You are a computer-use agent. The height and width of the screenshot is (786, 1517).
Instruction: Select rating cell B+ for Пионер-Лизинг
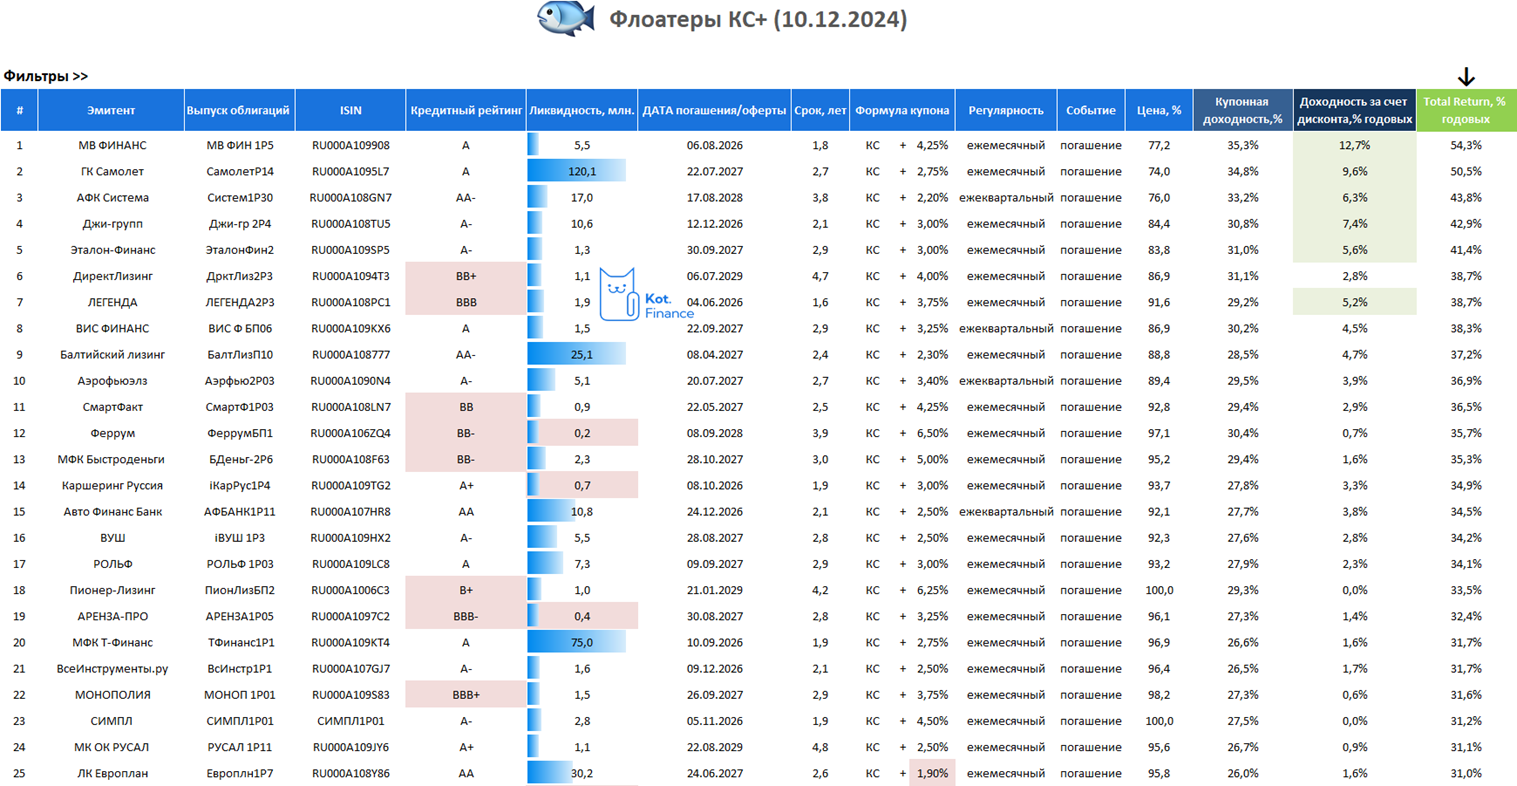click(466, 590)
